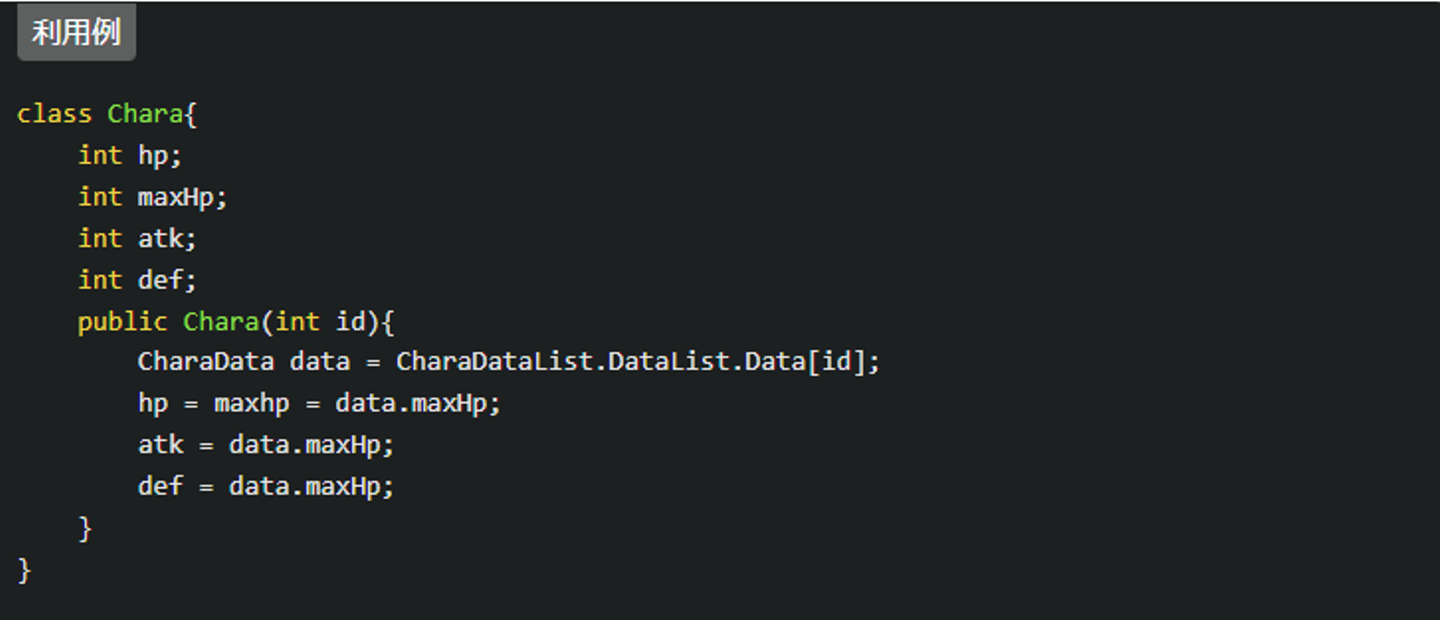Click the constructor's closing brace
Viewport: 1440px width, 620px height.
pos(85,528)
